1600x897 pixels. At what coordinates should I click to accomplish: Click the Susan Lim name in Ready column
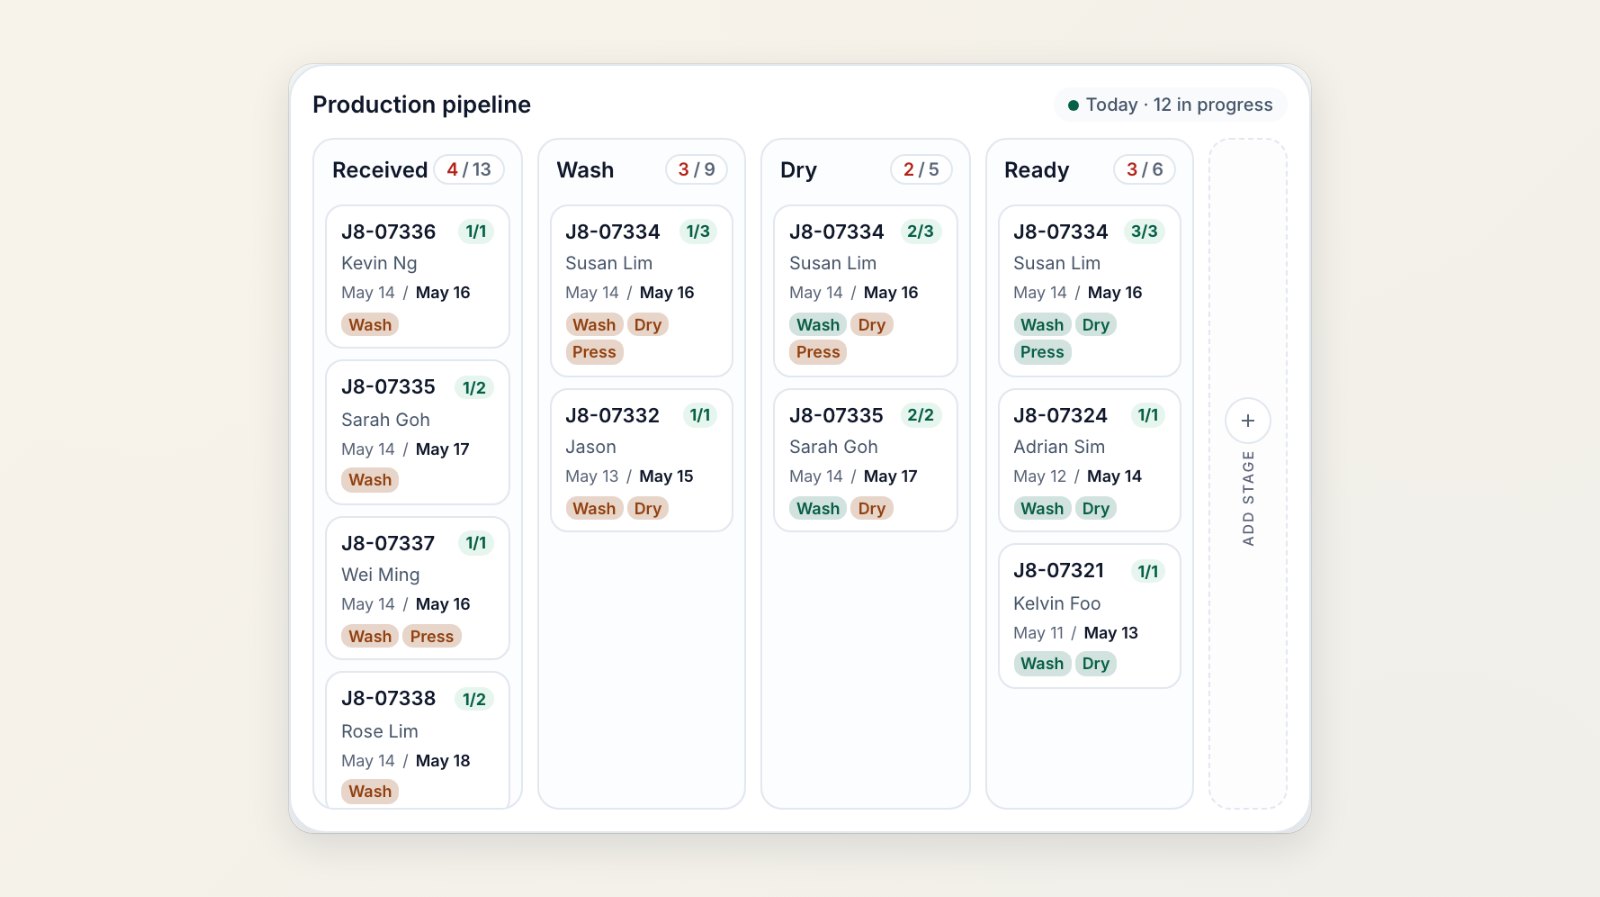click(1057, 263)
